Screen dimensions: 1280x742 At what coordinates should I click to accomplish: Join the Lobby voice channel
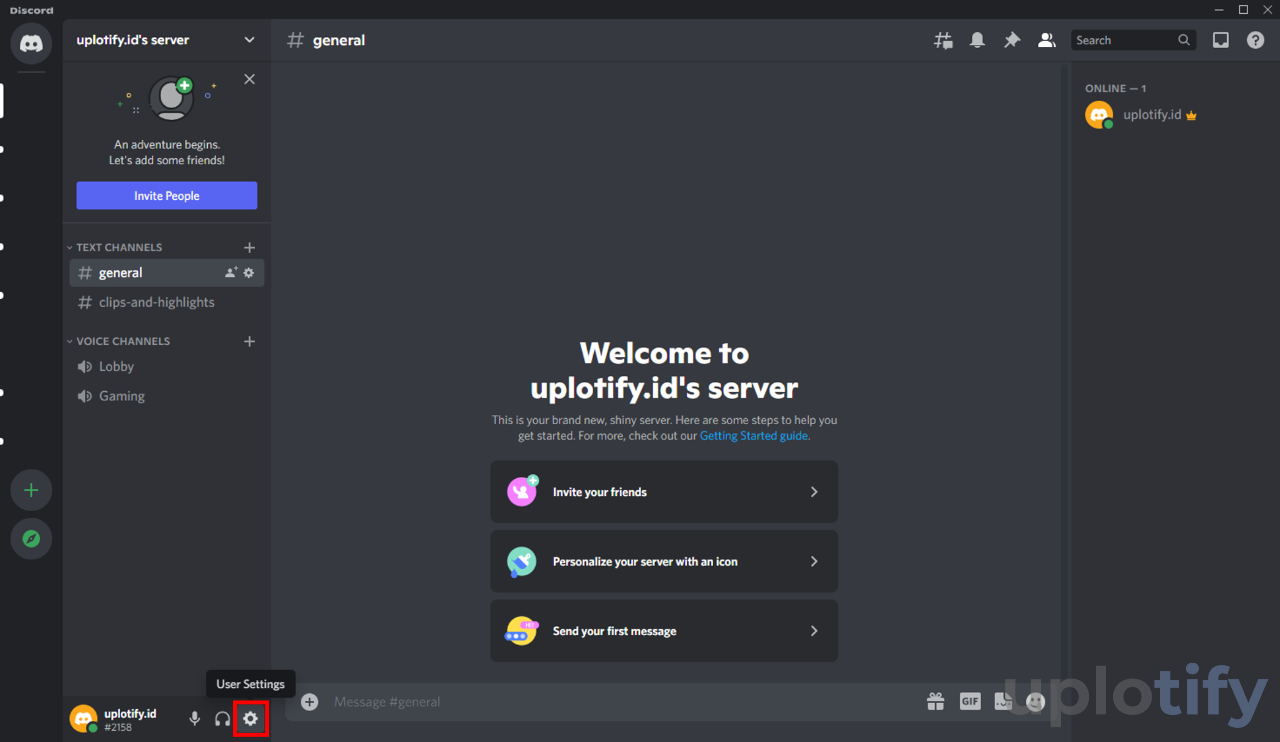tap(167, 367)
